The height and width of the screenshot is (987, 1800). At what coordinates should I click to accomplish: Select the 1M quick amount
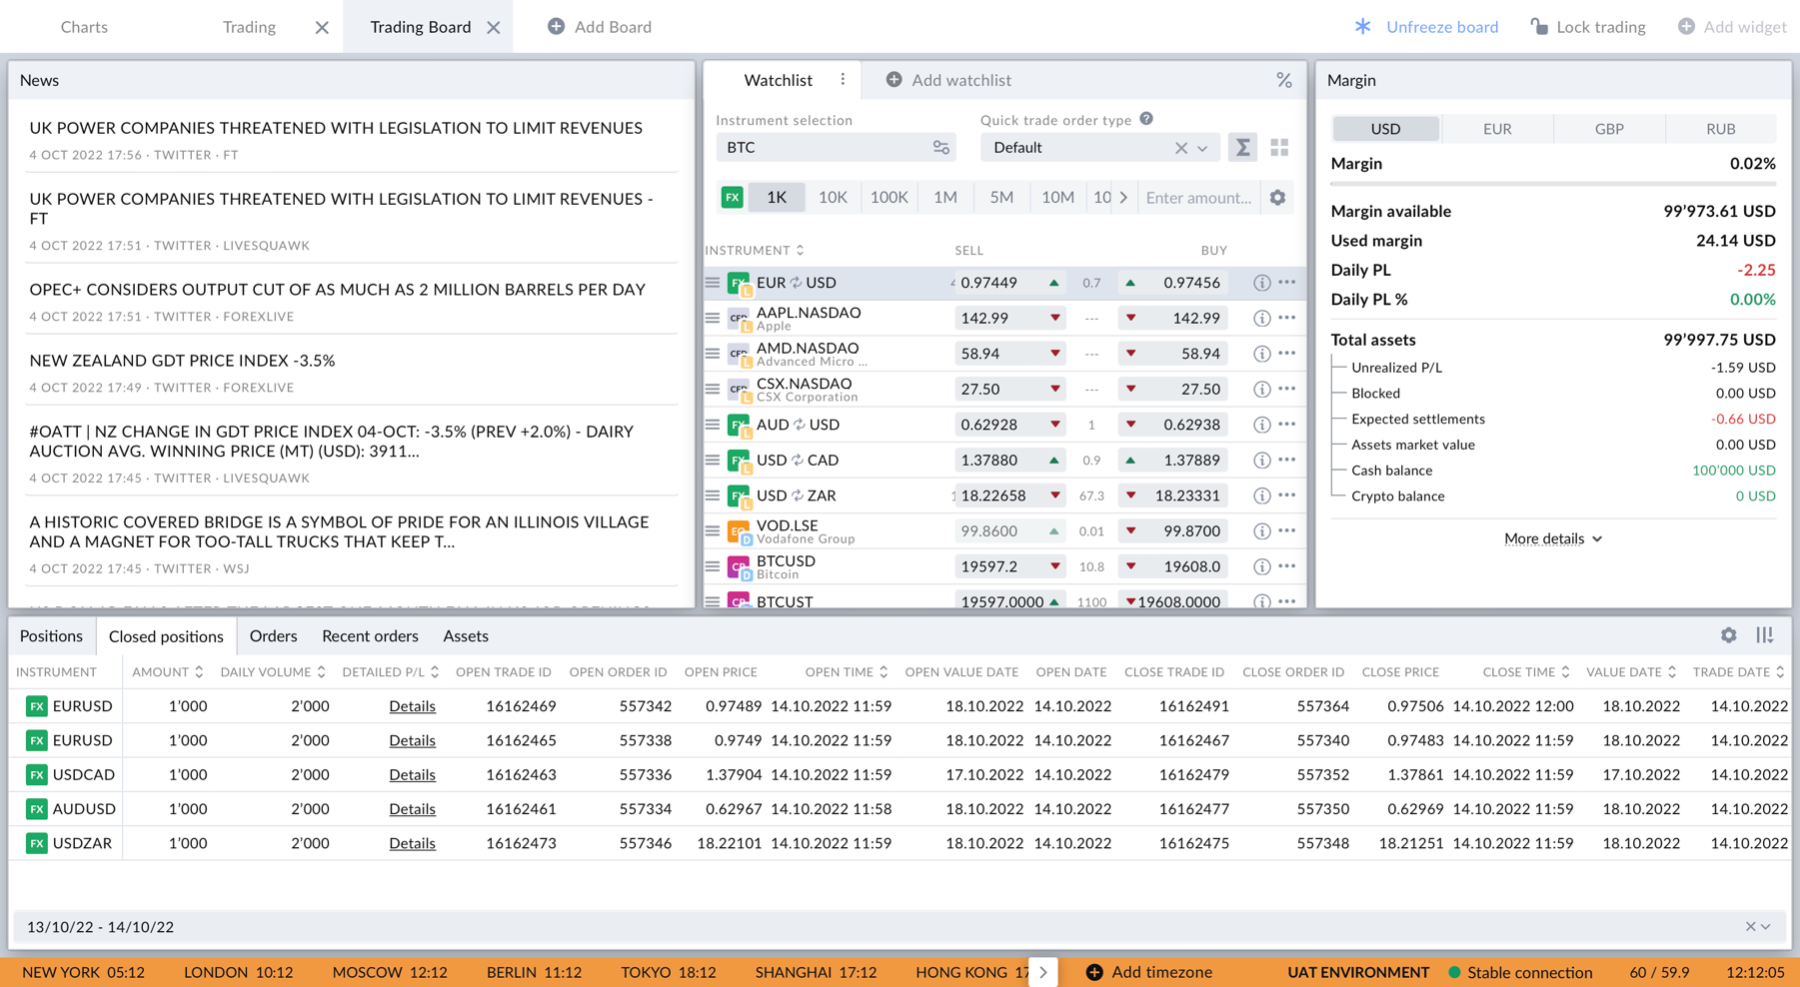(945, 197)
